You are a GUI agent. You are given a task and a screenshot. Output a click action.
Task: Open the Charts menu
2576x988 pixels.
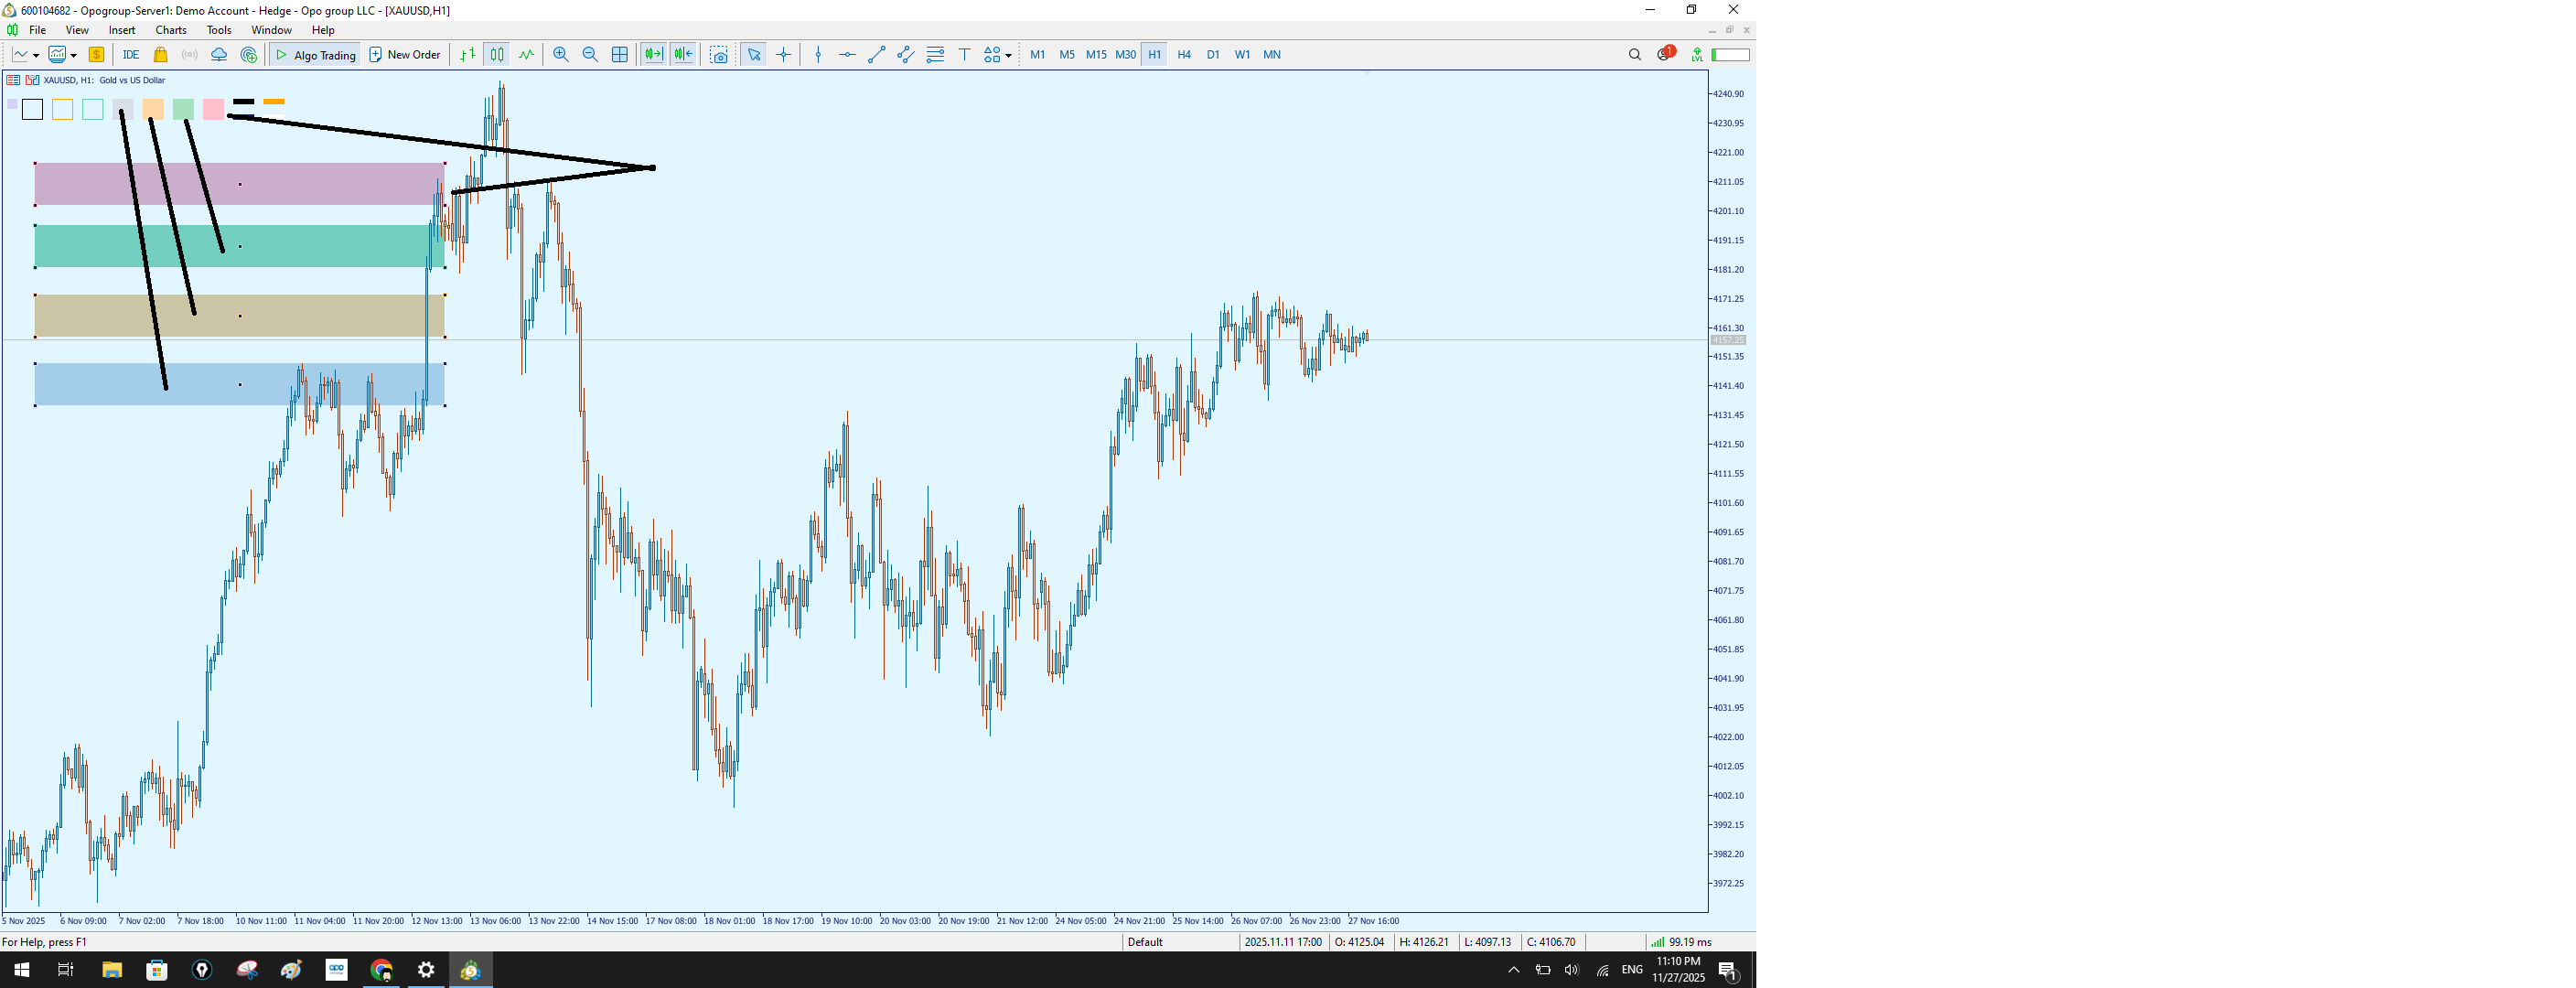coord(171,30)
